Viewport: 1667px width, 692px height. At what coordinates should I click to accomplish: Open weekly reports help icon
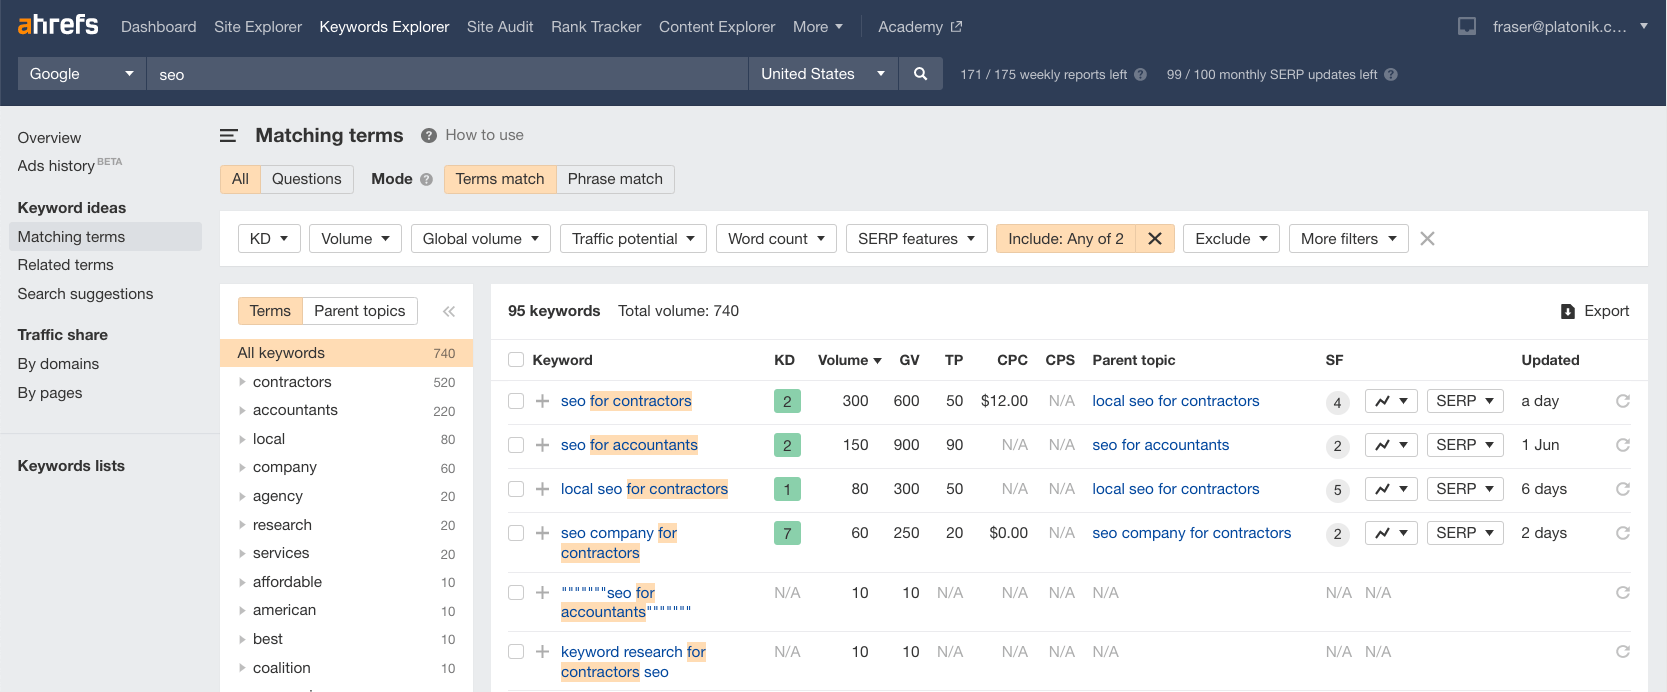(1140, 75)
